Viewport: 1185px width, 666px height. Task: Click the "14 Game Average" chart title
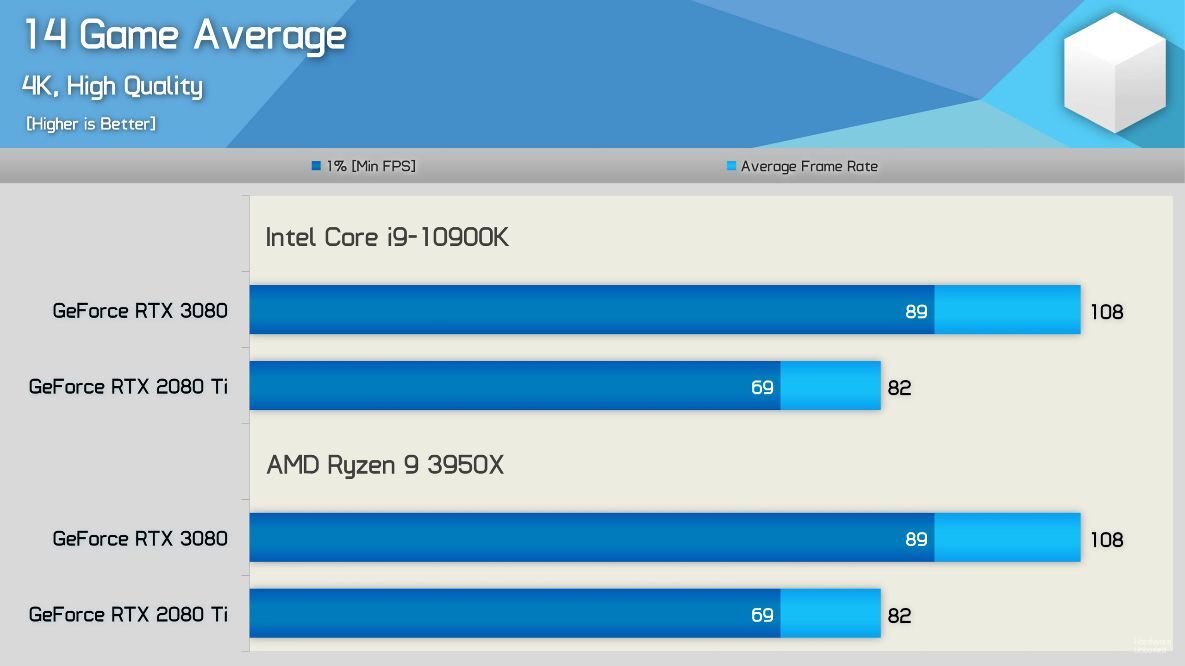coord(185,35)
